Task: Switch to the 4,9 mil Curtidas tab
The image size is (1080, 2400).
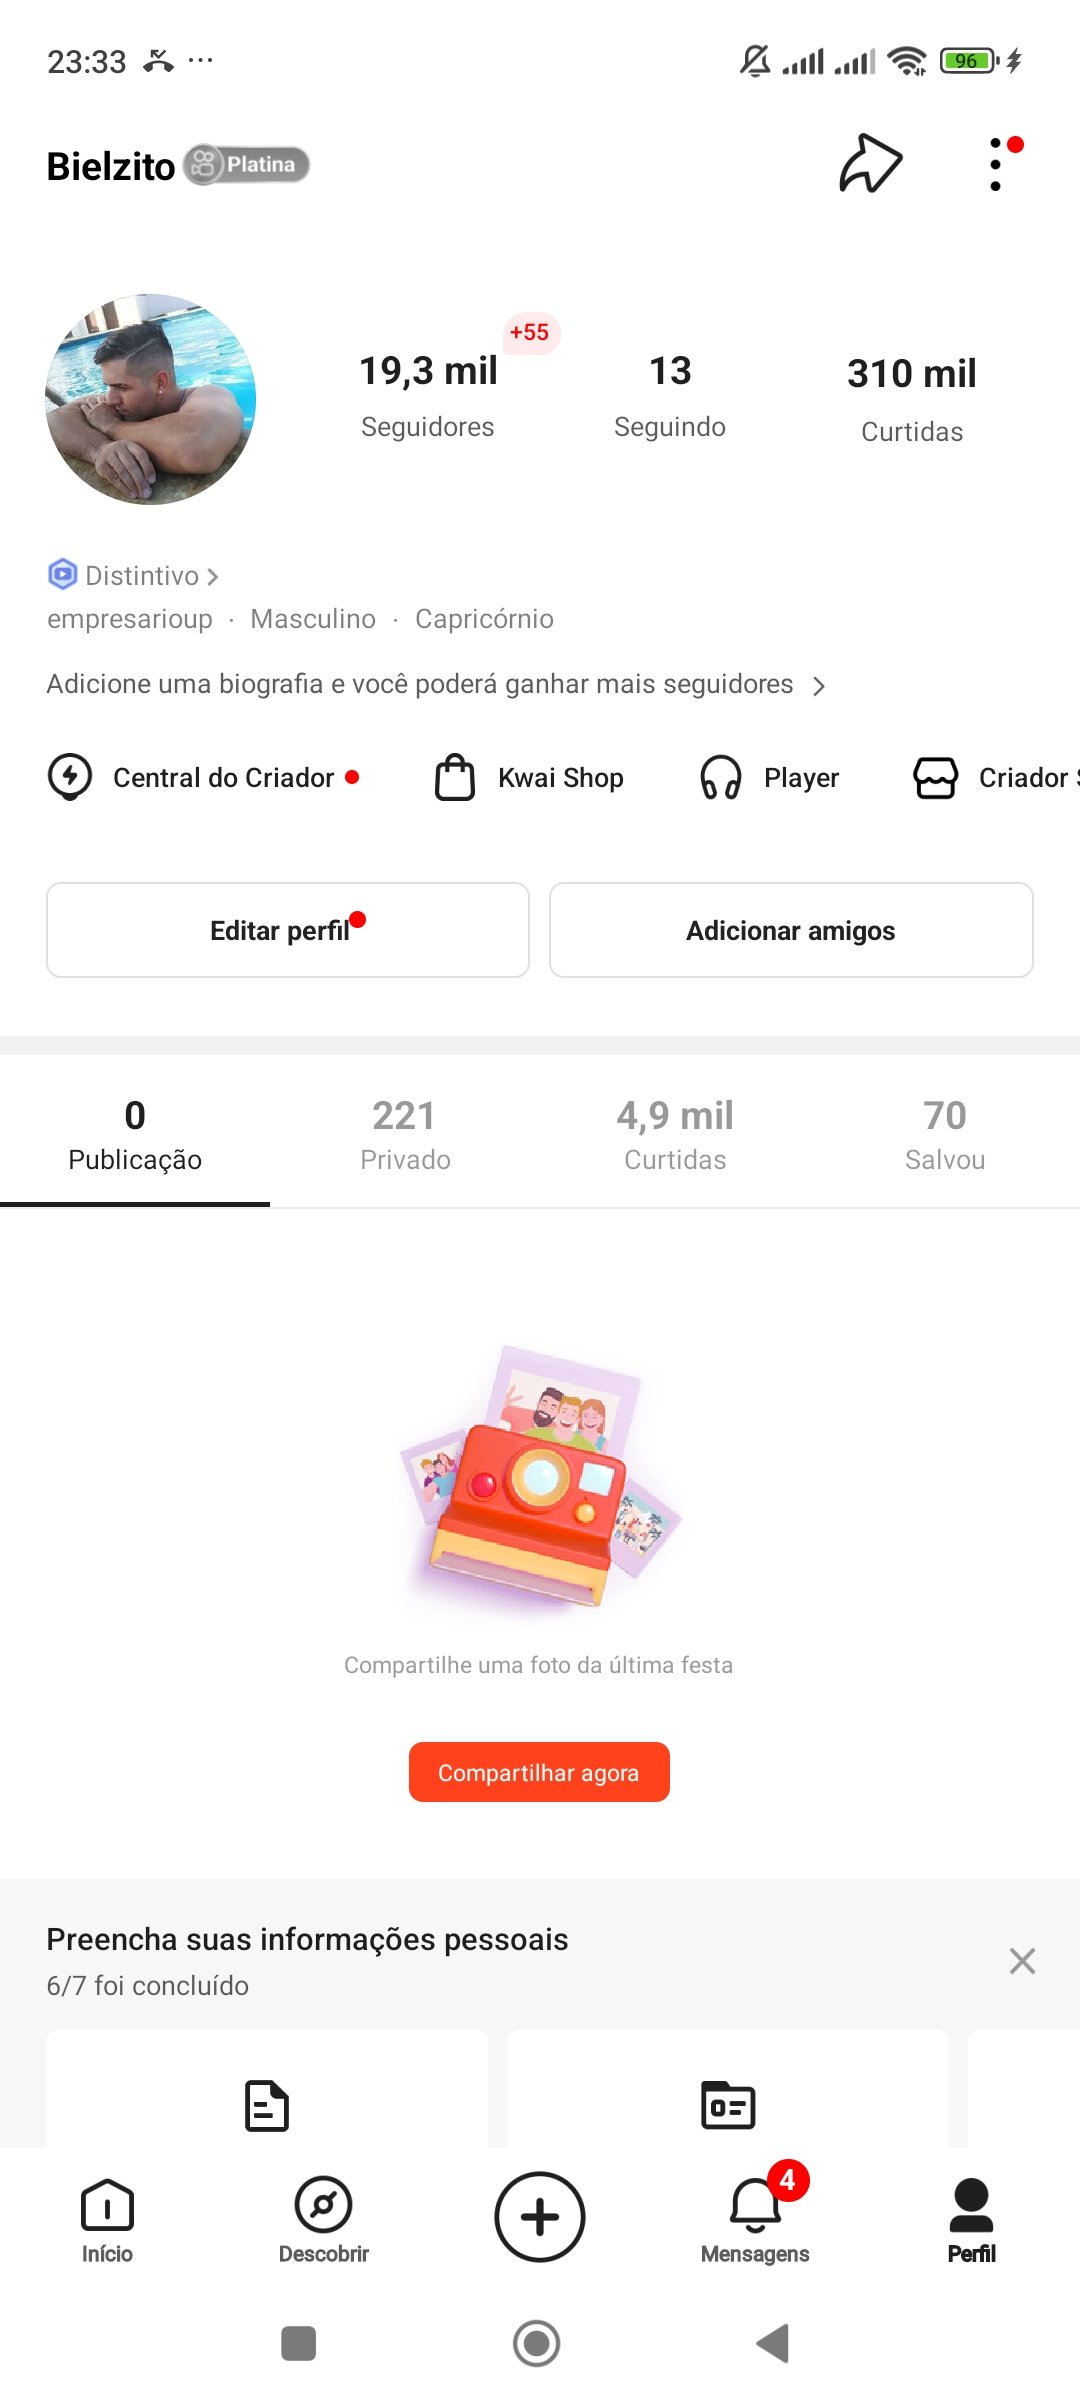Action: coord(675,1134)
